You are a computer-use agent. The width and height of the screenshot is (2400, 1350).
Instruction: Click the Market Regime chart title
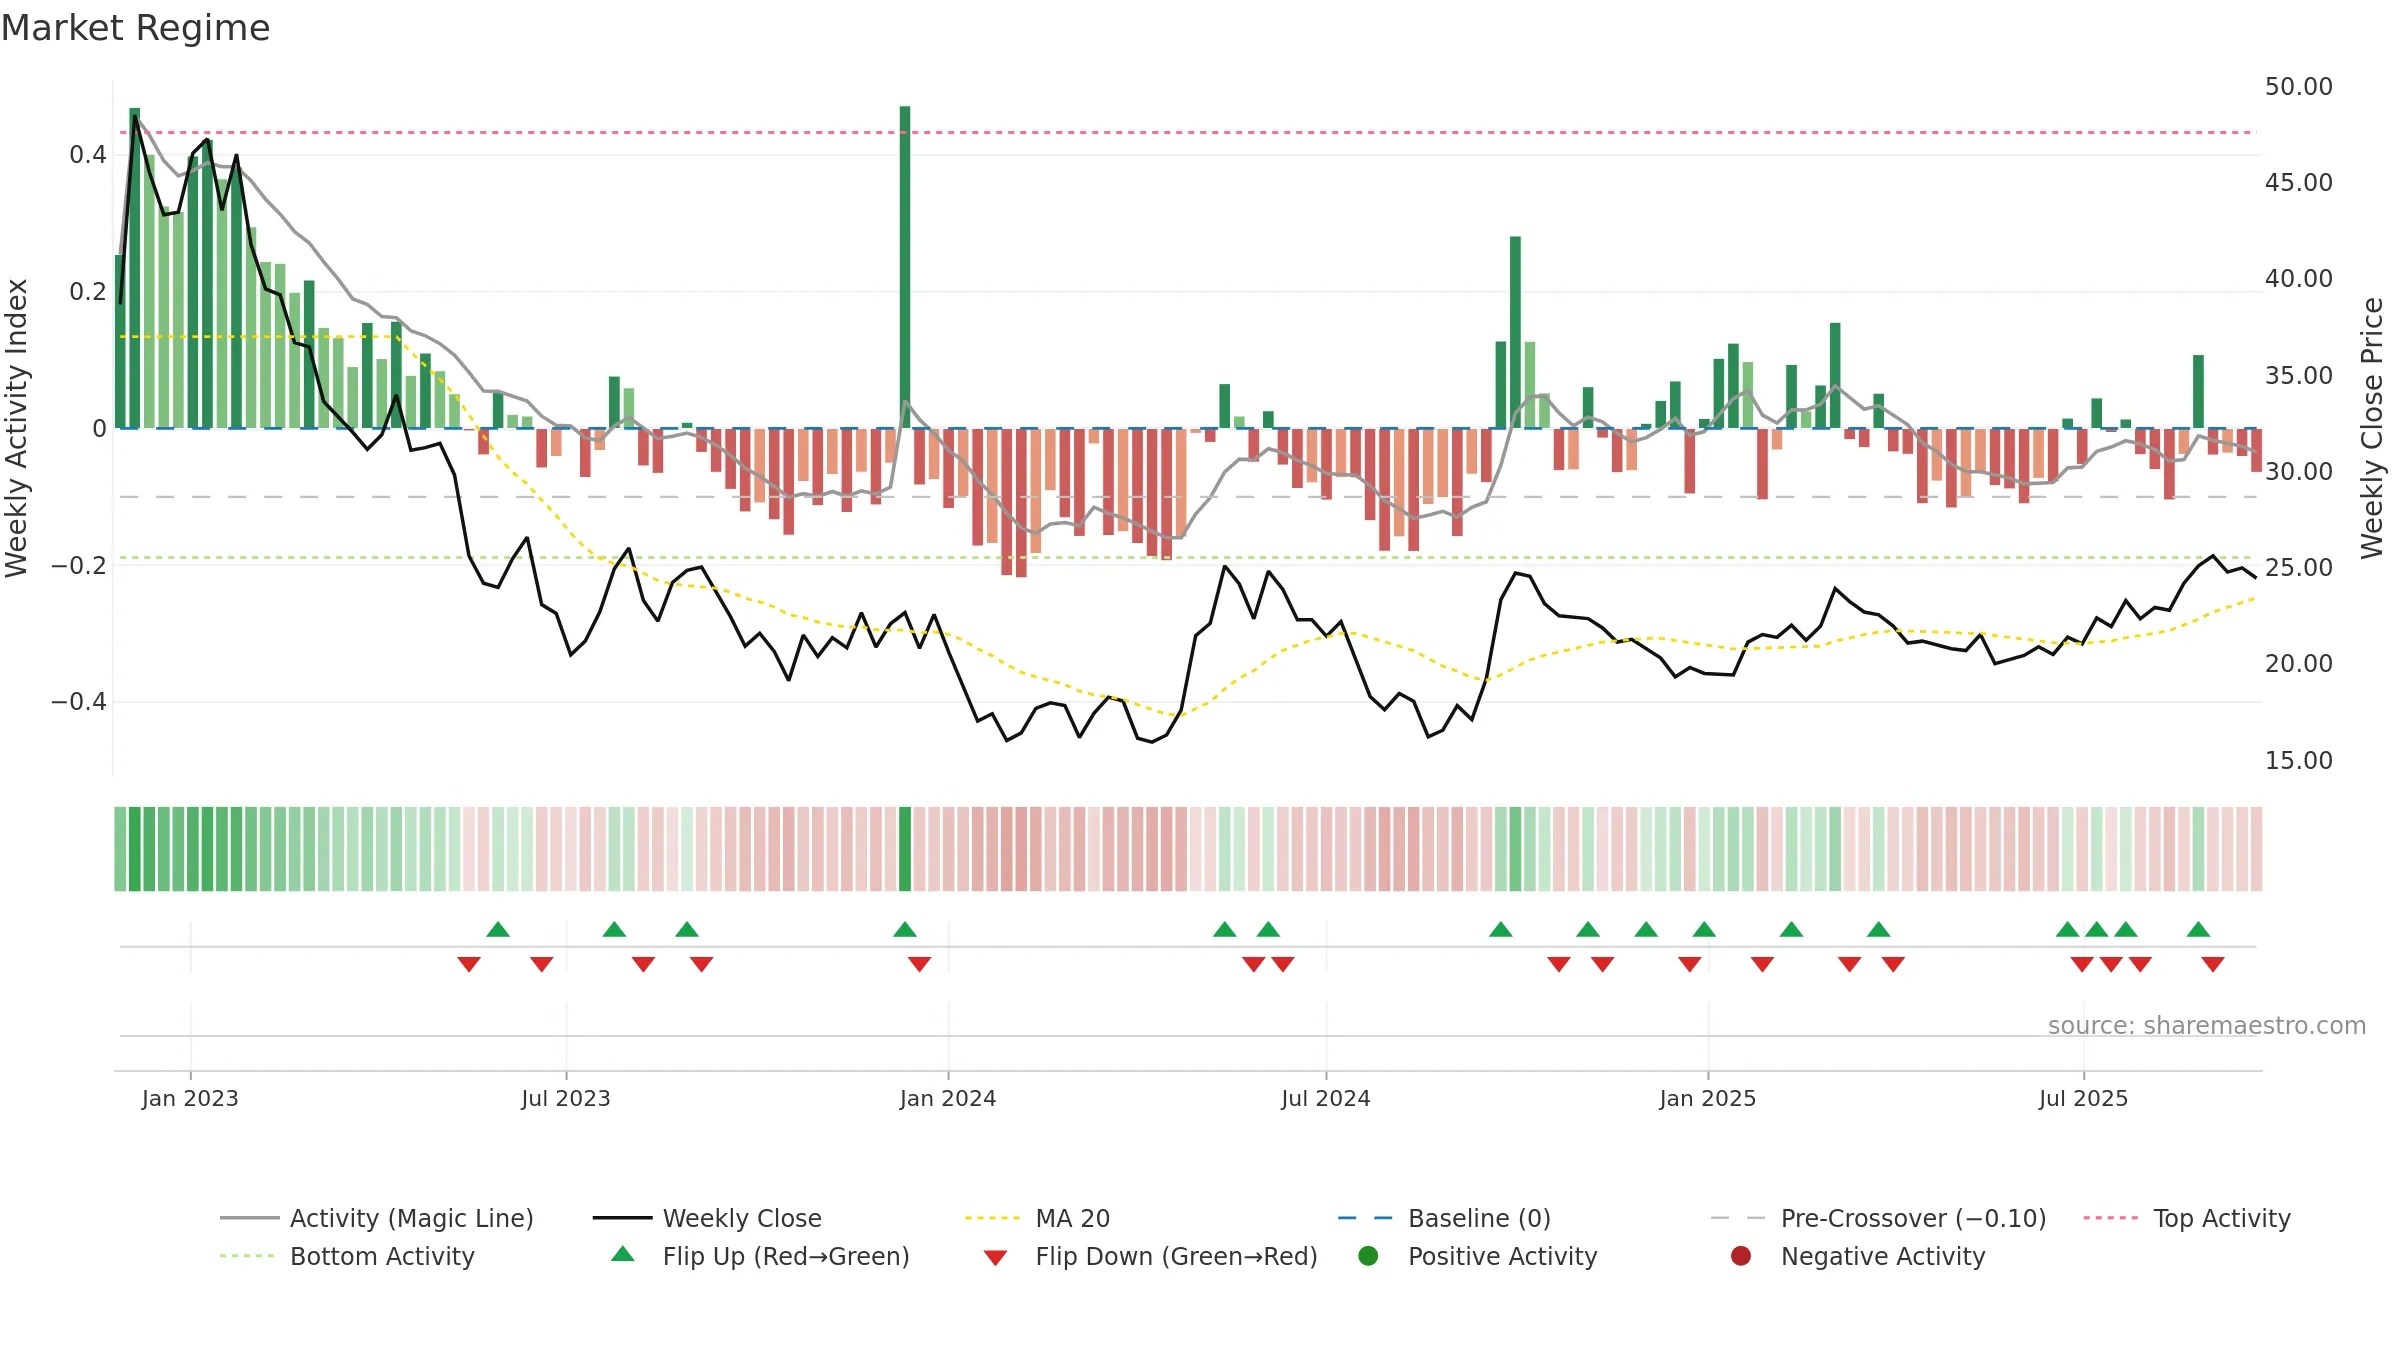pyautogui.click(x=136, y=28)
